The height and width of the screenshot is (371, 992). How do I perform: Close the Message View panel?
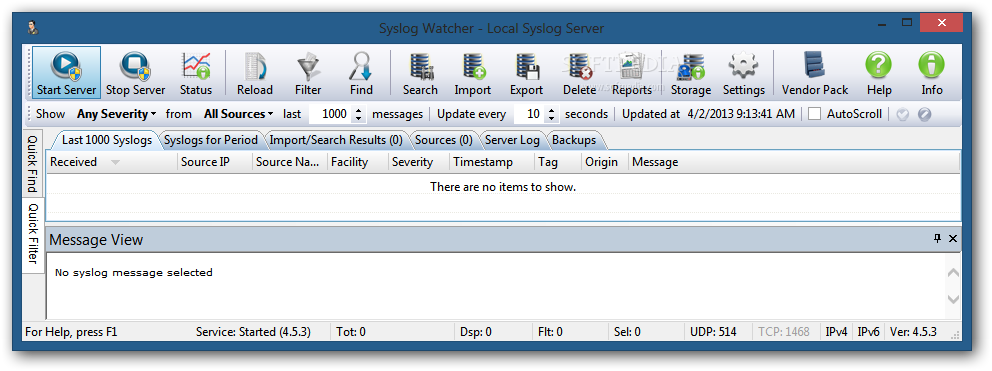[953, 239]
